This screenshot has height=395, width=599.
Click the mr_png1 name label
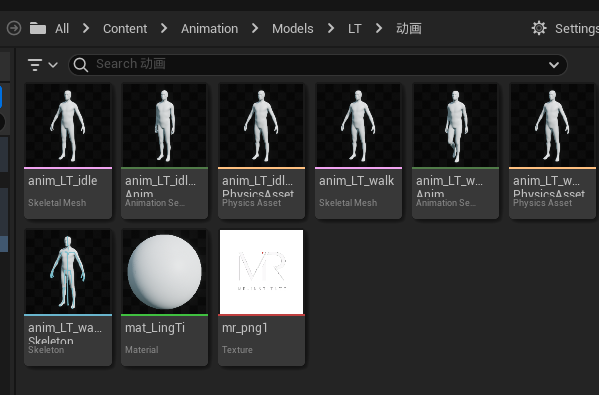[244, 328]
